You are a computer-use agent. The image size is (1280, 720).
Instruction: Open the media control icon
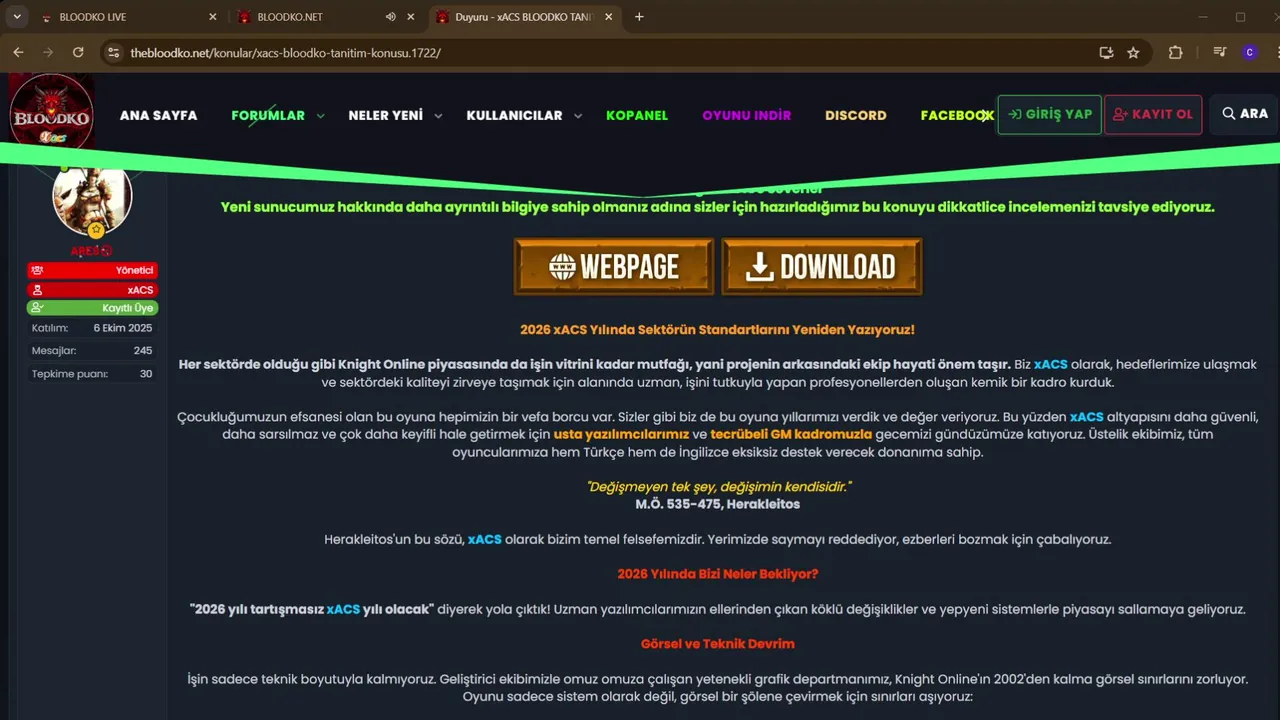[1219, 52]
